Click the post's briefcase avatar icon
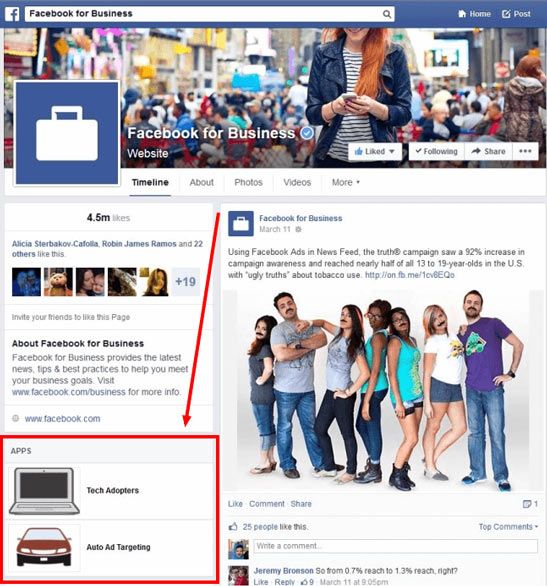The height and width of the screenshot is (586, 547). [241, 223]
